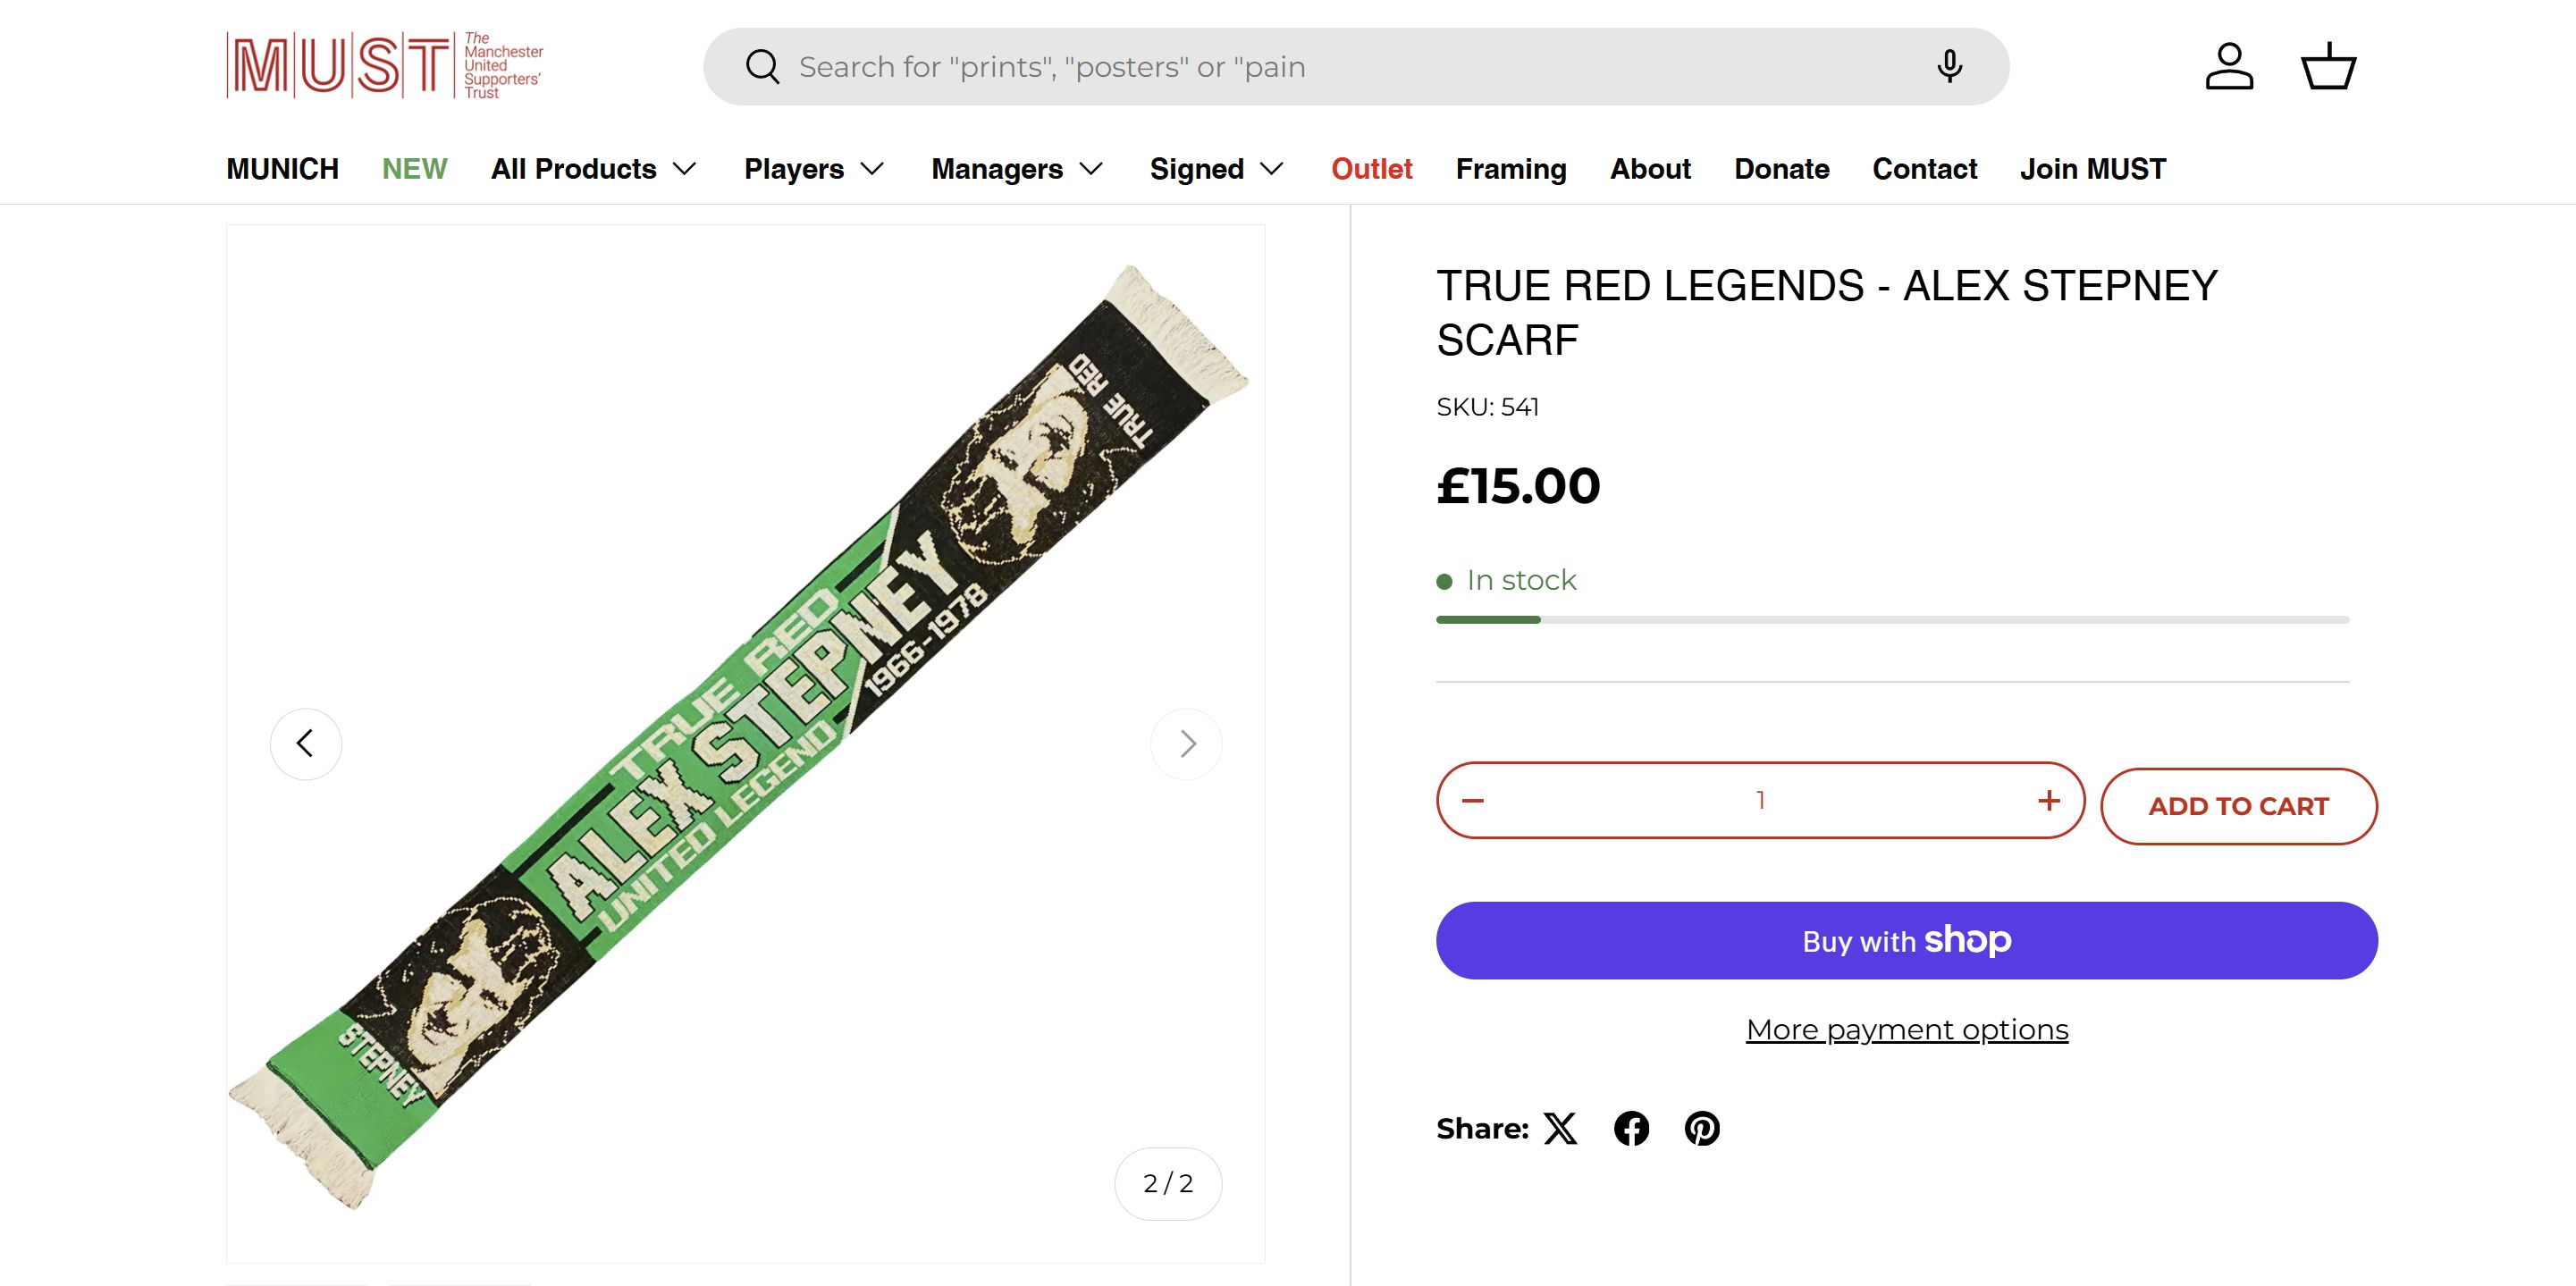2576x1286 pixels.
Task: Go to previous product image
Action: coord(306,743)
